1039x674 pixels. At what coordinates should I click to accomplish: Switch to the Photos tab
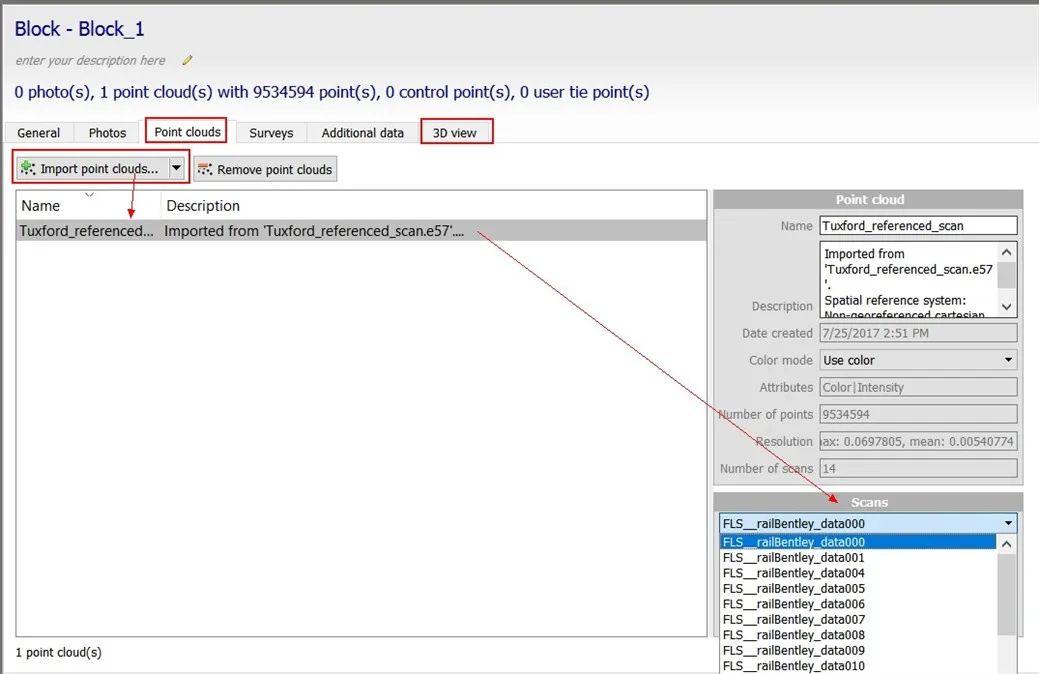coord(106,132)
